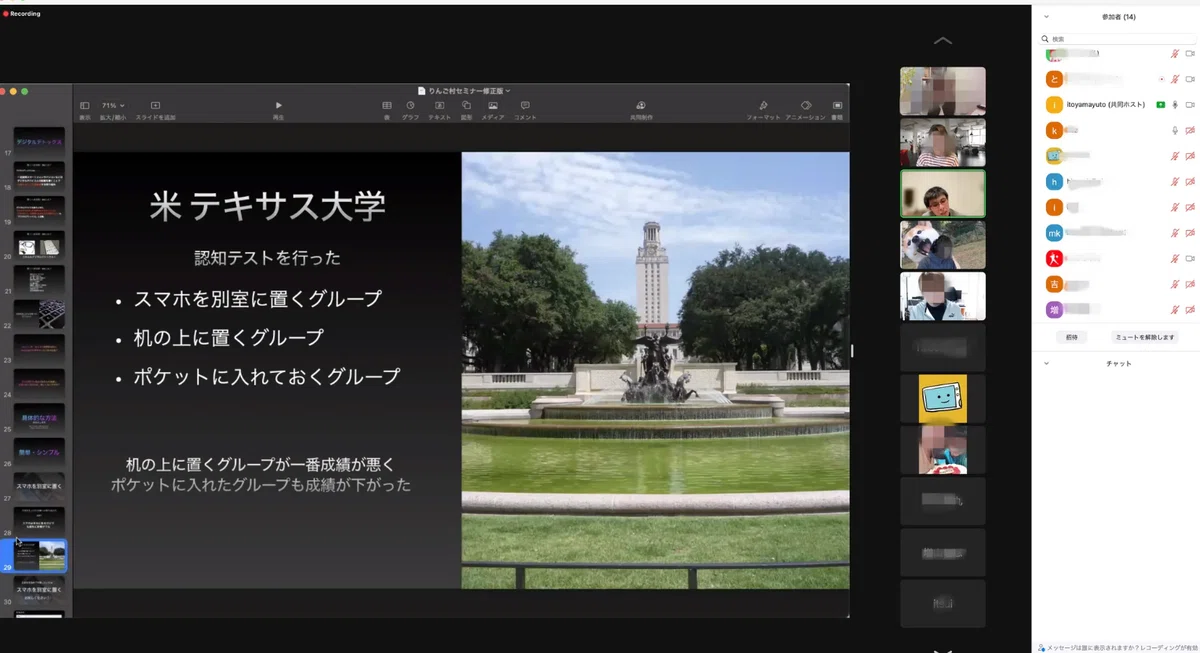Click bullet スマホを別室に置くグループ
1200x653 pixels.
pyautogui.click(x=257, y=298)
